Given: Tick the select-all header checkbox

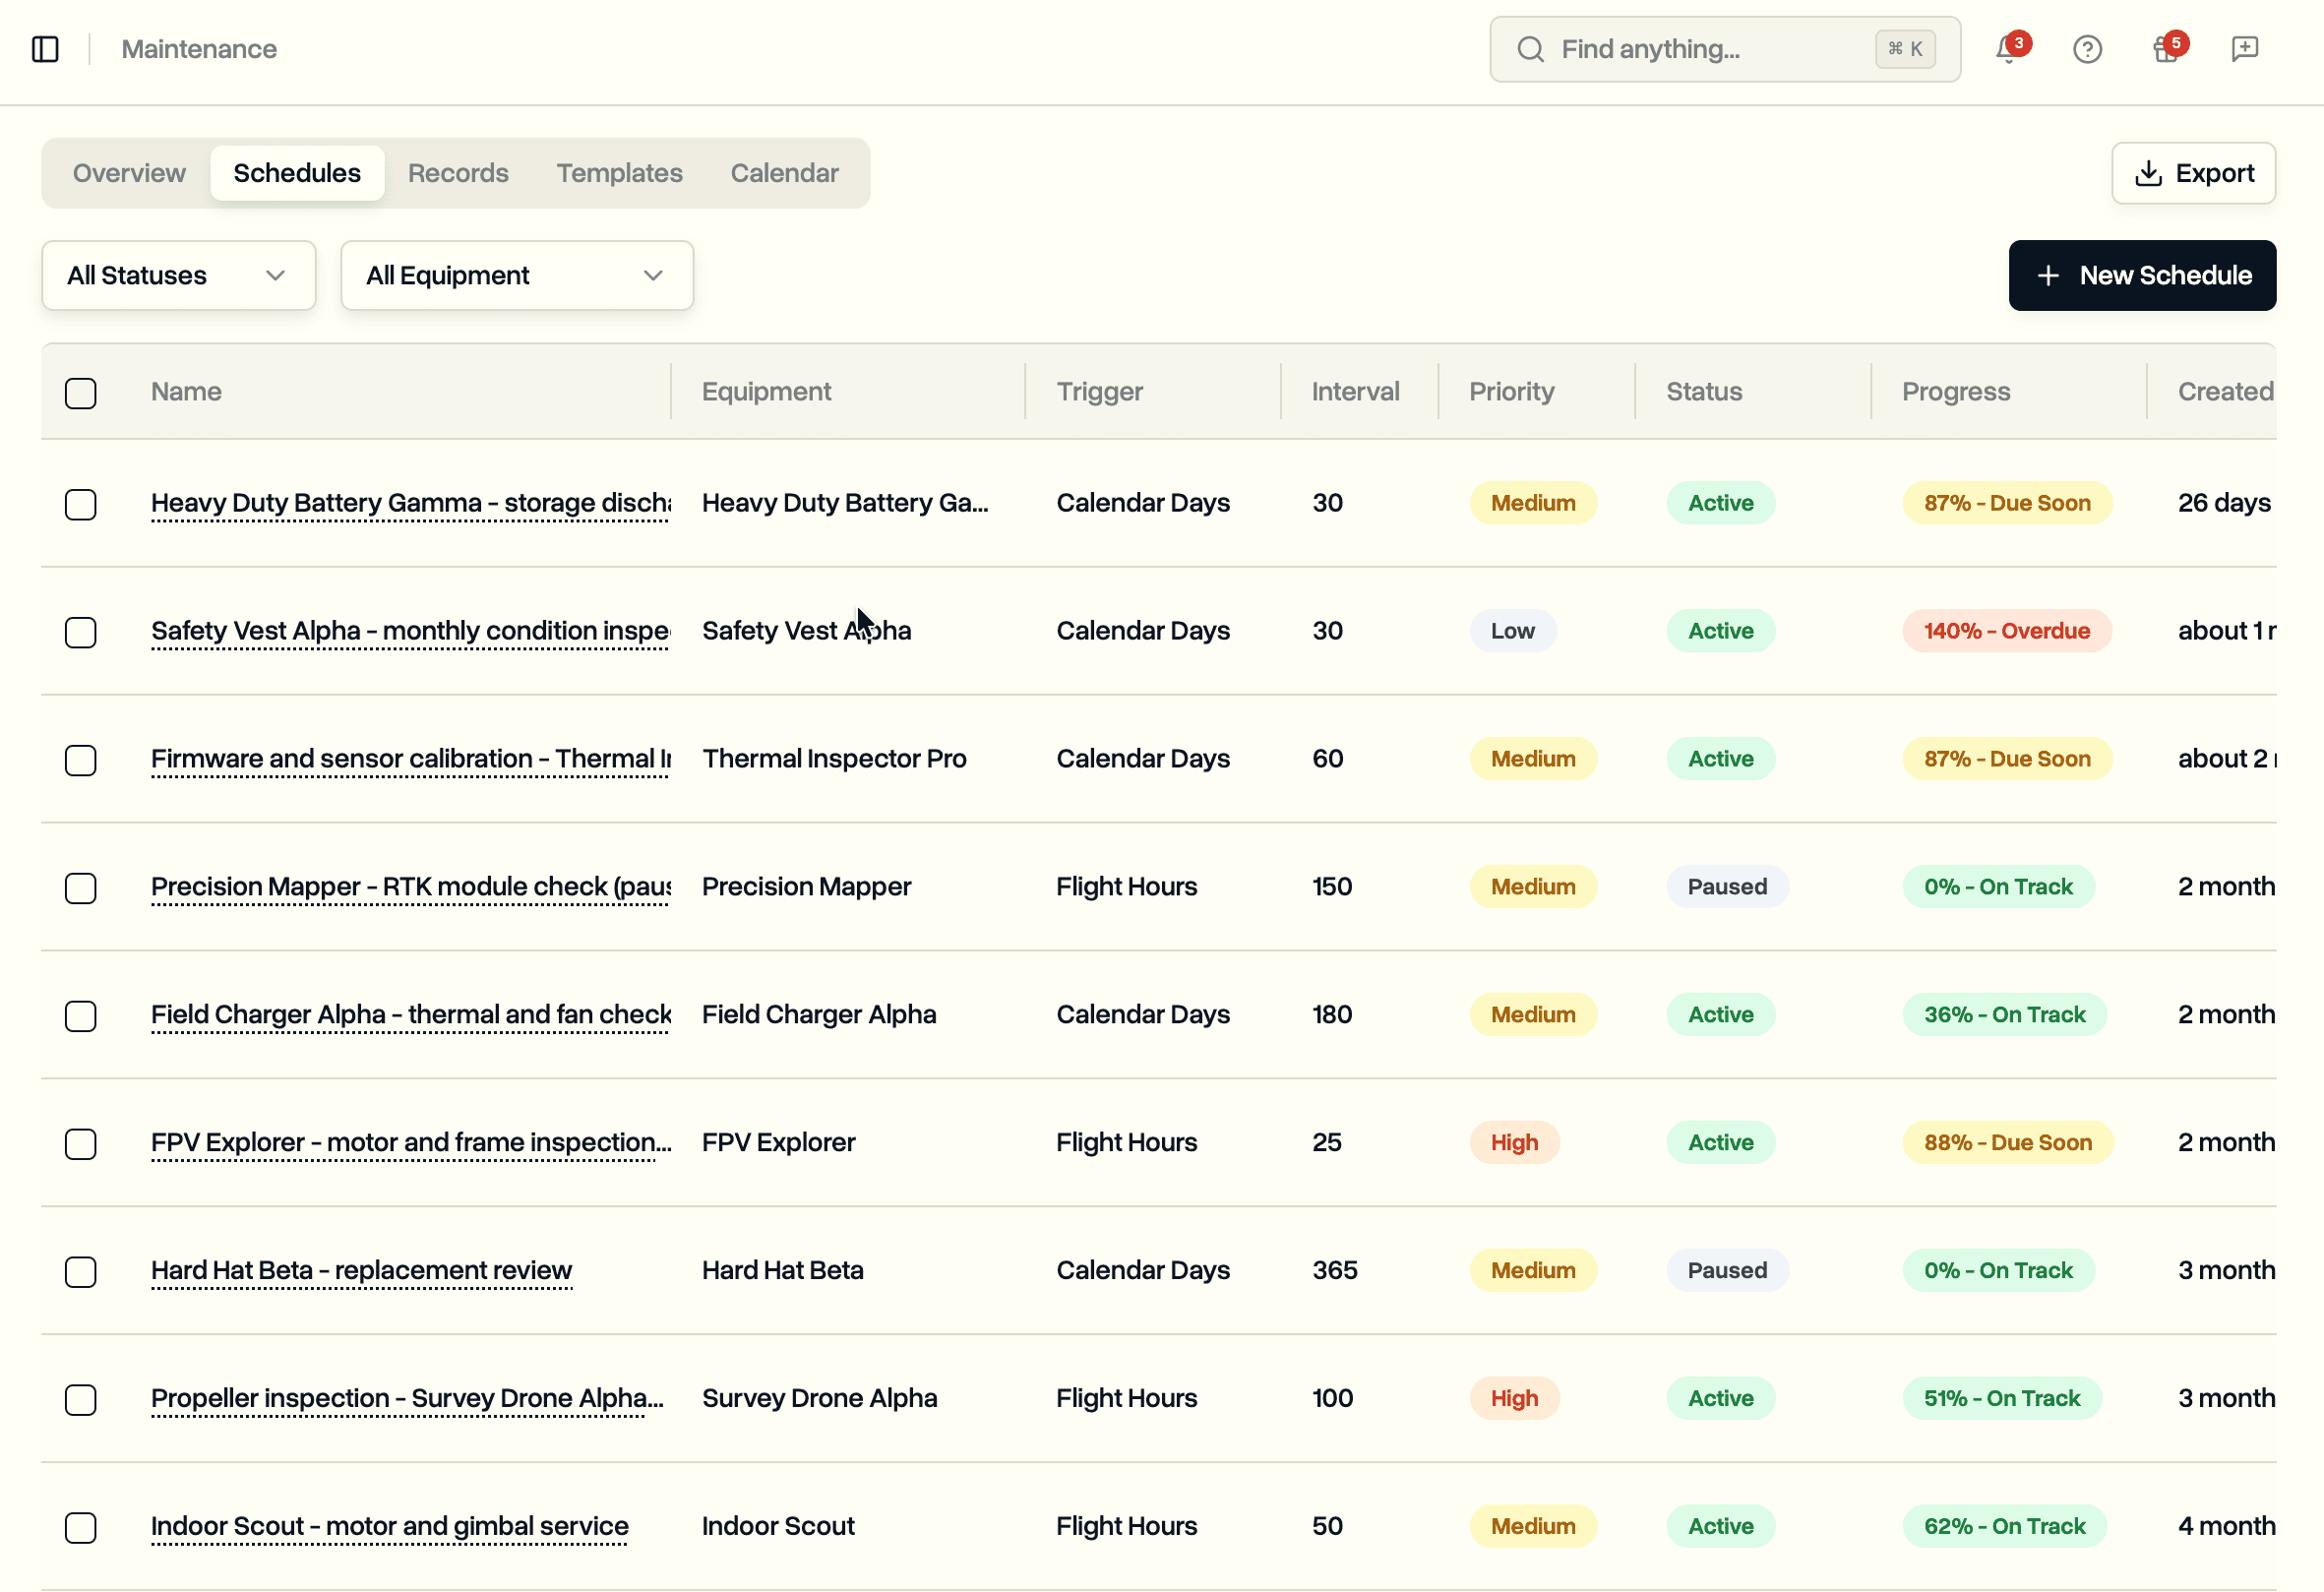Looking at the screenshot, I should tap(81, 393).
